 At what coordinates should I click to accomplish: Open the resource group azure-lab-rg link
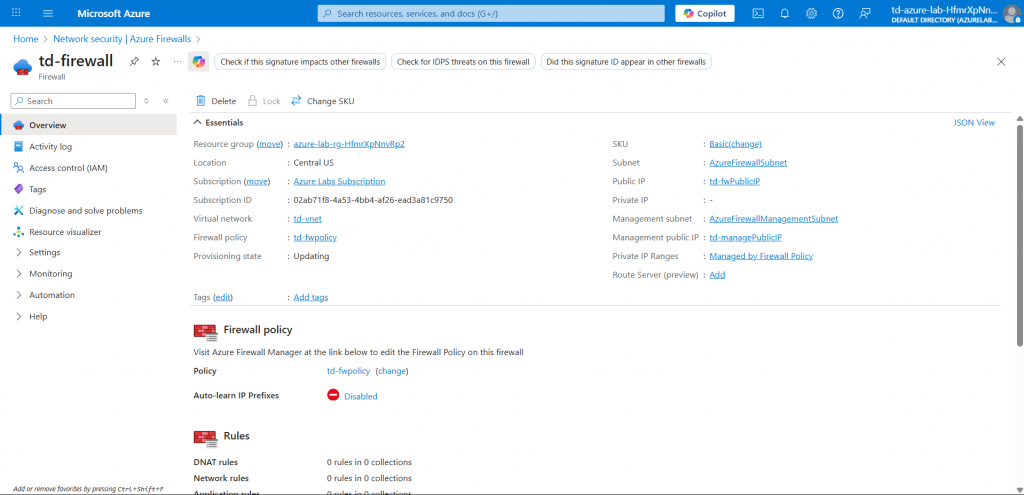(x=349, y=144)
